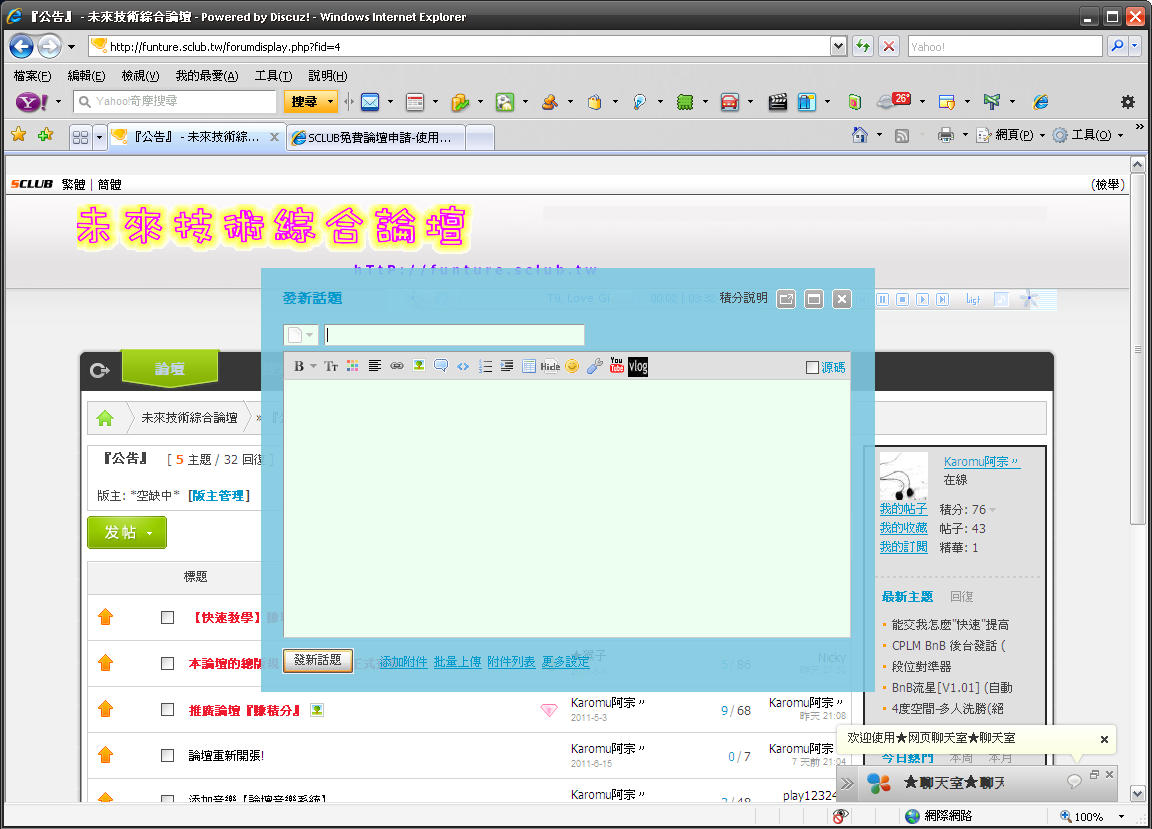The width and height of the screenshot is (1152, 829).
Task: Expand the address bar URL dropdown
Action: tap(838, 46)
